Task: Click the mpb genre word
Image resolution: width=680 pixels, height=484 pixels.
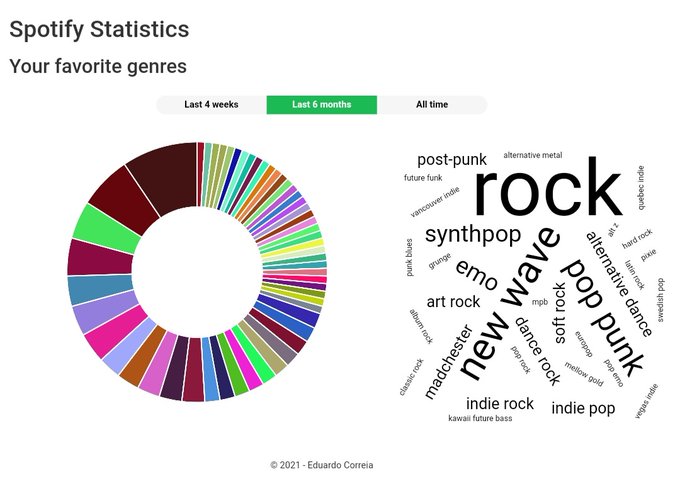Action: point(540,302)
